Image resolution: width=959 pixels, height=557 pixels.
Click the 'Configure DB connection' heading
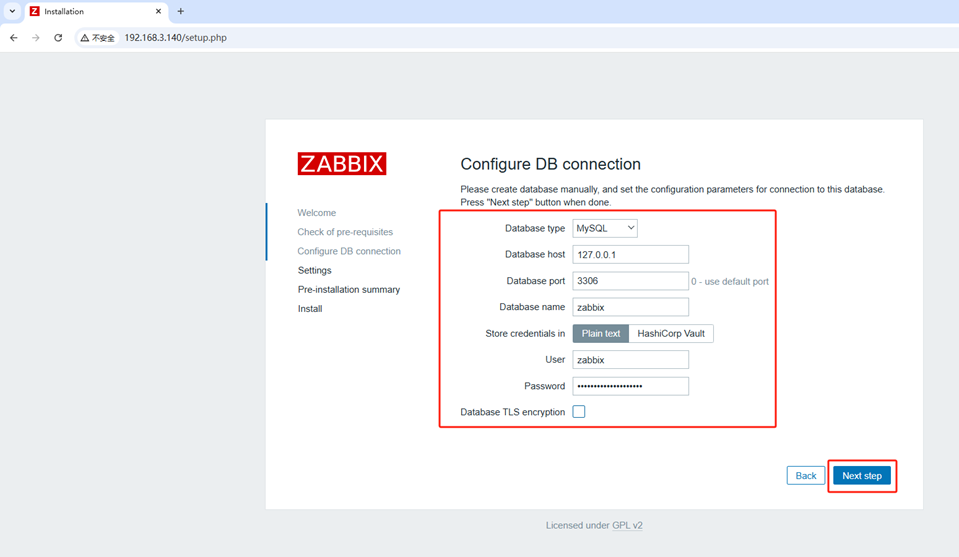pos(550,164)
